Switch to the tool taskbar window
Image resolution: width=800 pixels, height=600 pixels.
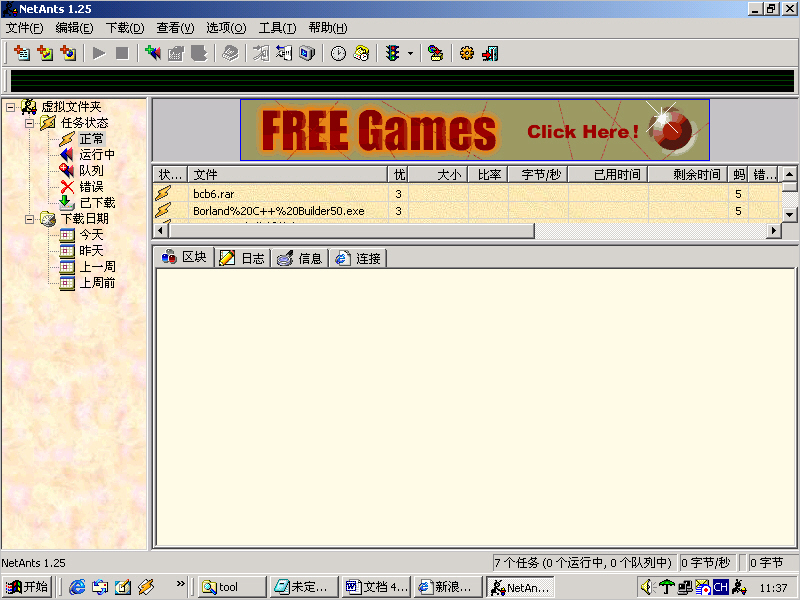232,587
